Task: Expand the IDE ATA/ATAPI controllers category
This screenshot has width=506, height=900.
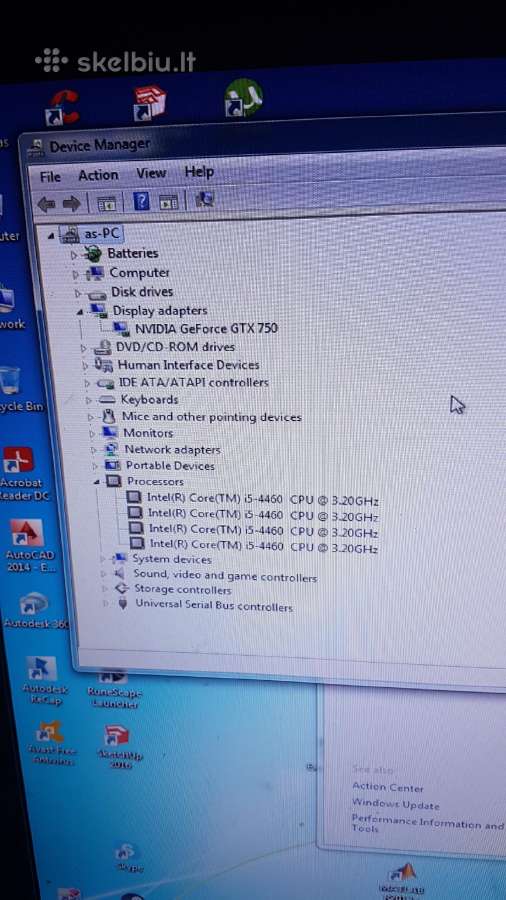Action: 87,383
